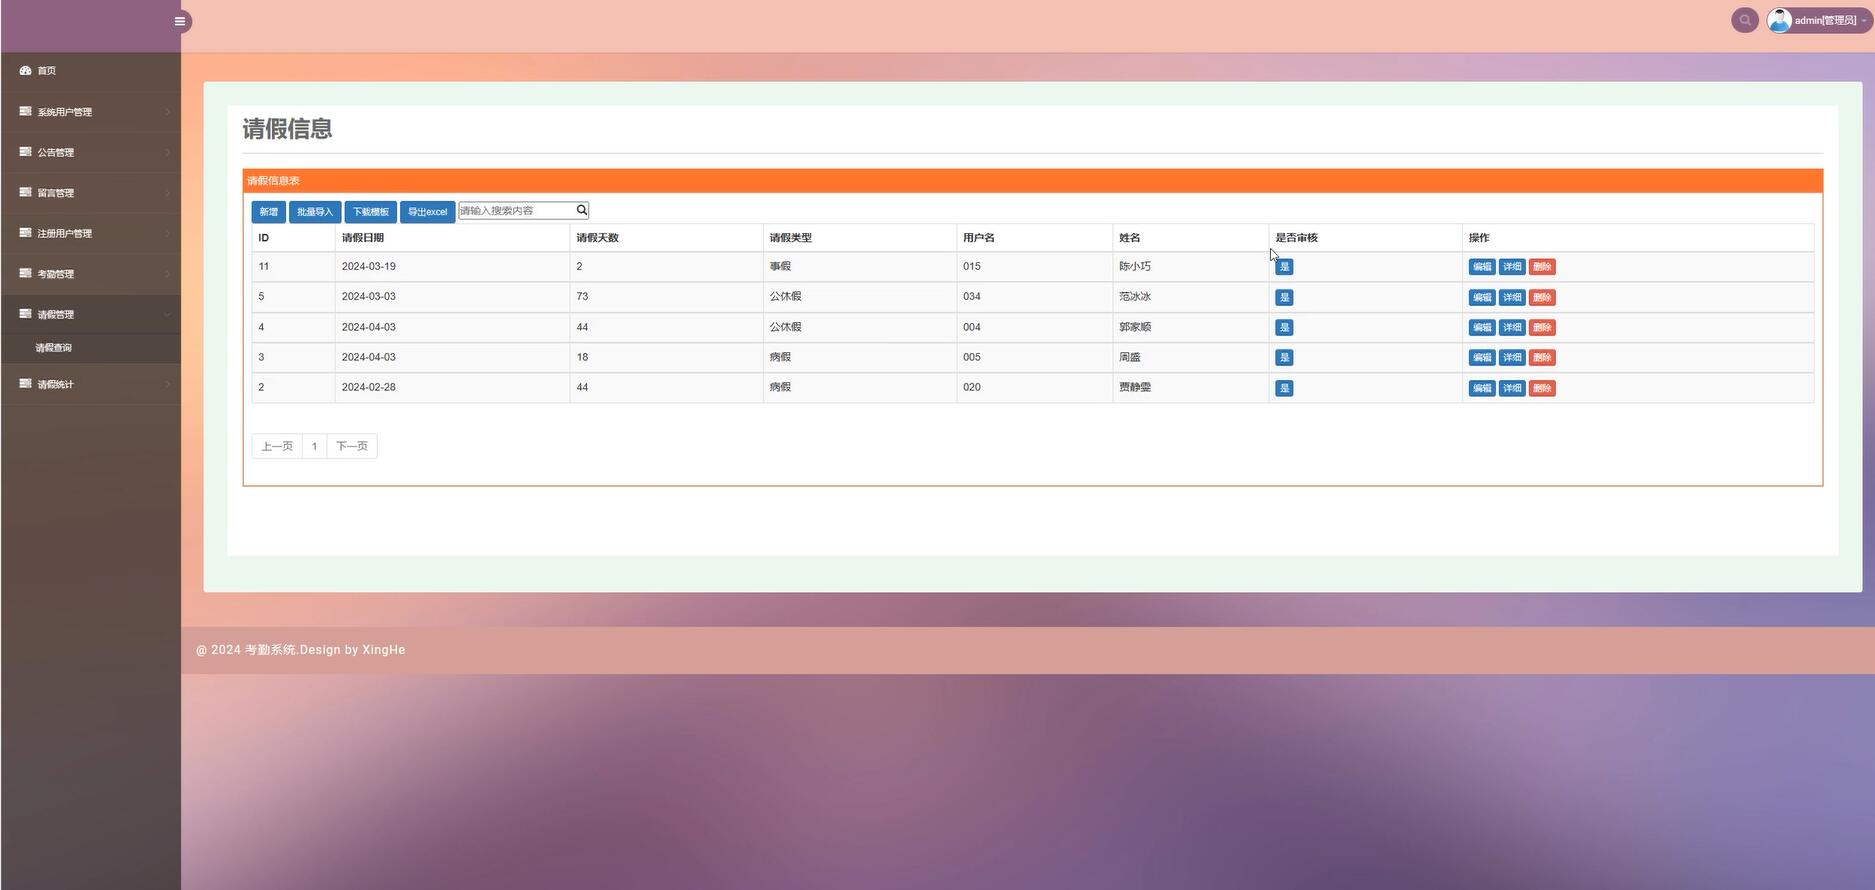The width and height of the screenshot is (1875, 890).
Task: Click 详细 in the 周盛 row
Action: (1512, 357)
